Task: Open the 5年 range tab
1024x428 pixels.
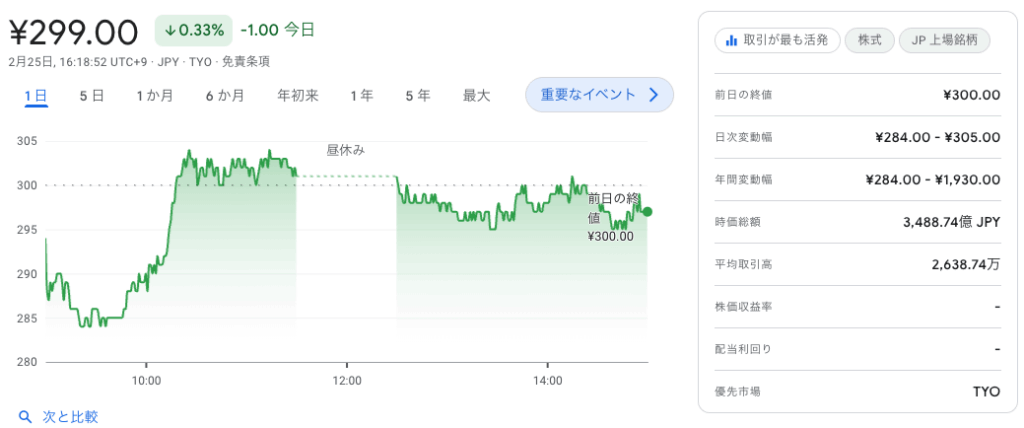Action: (x=418, y=96)
